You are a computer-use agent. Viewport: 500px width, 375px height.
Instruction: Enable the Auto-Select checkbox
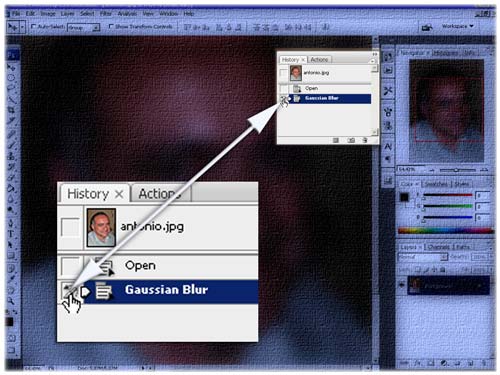[x=33, y=26]
